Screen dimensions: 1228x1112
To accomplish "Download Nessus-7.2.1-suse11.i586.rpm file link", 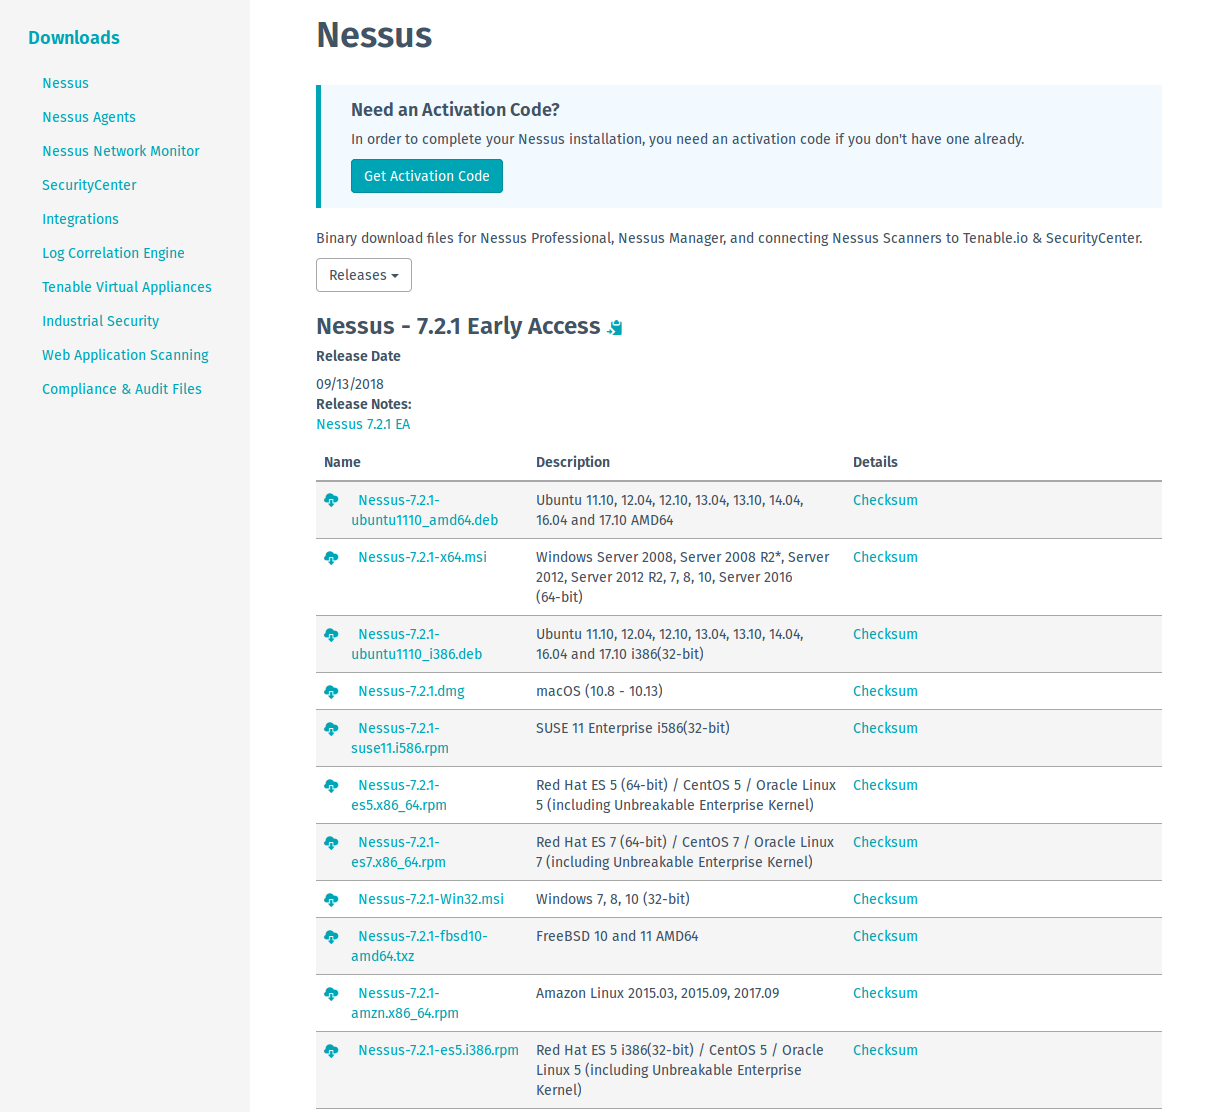I will coord(400,738).
